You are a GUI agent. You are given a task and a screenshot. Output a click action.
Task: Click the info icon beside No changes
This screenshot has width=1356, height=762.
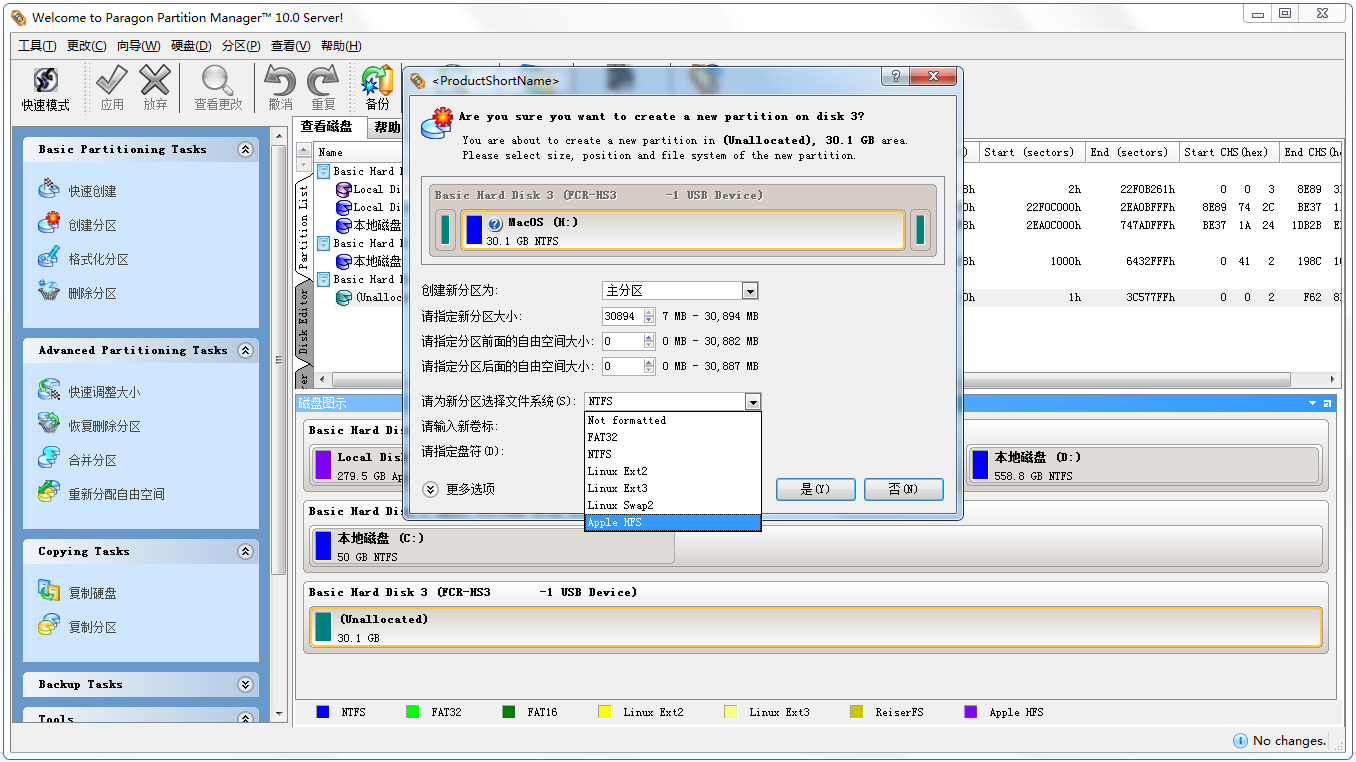coord(1240,741)
